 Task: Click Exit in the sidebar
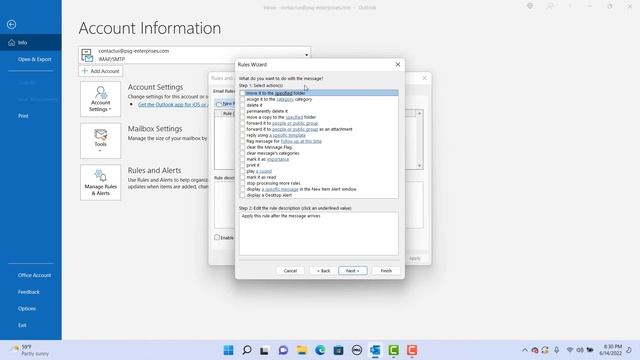click(x=22, y=325)
